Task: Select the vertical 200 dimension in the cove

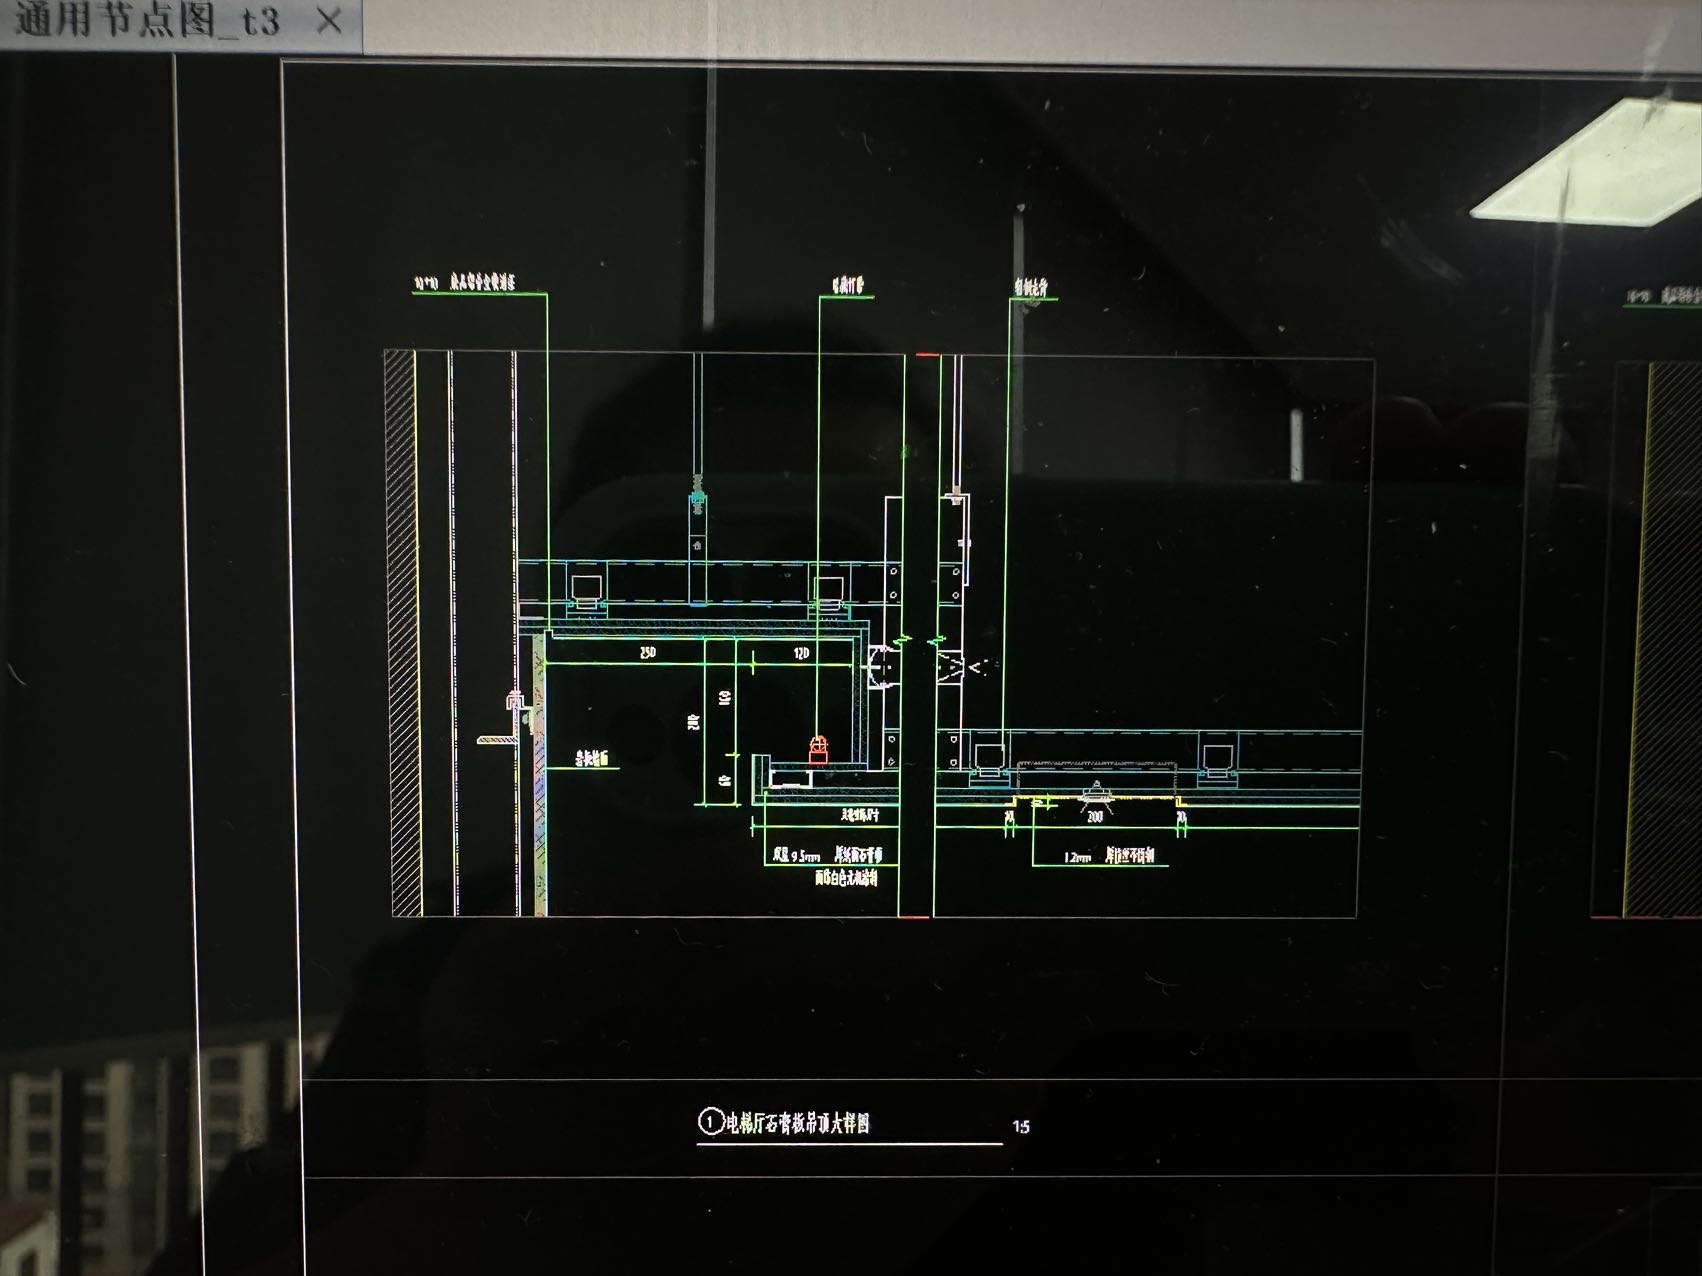Action: (x=693, y=722)
